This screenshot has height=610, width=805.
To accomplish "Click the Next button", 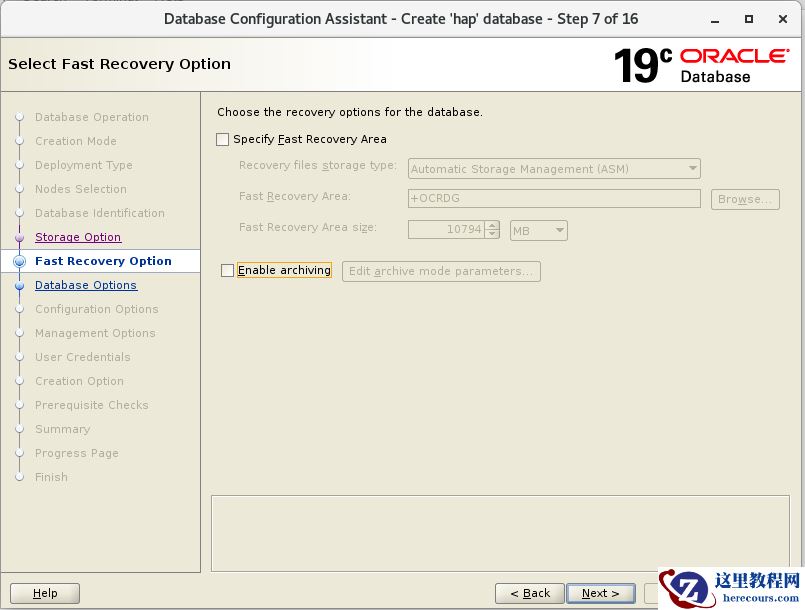I will (x=600, y=594).
